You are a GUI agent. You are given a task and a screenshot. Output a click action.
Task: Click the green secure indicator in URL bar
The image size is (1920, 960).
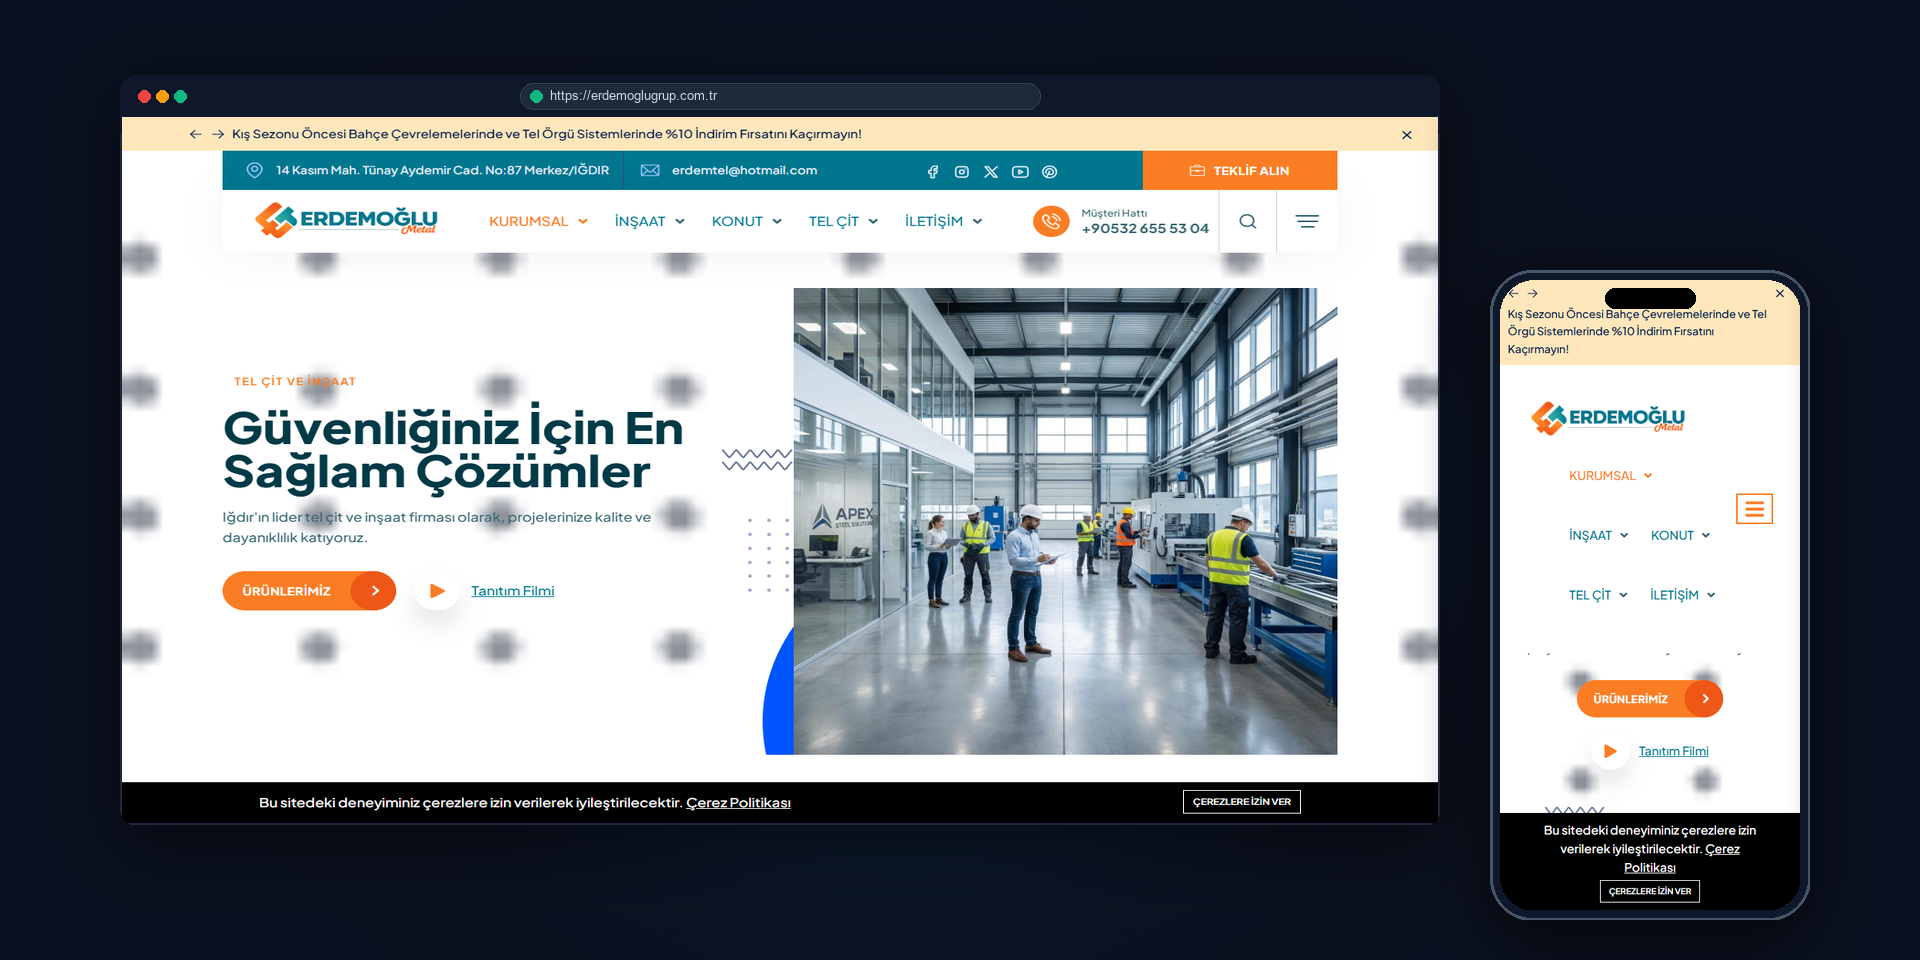[x=536, y=96]
